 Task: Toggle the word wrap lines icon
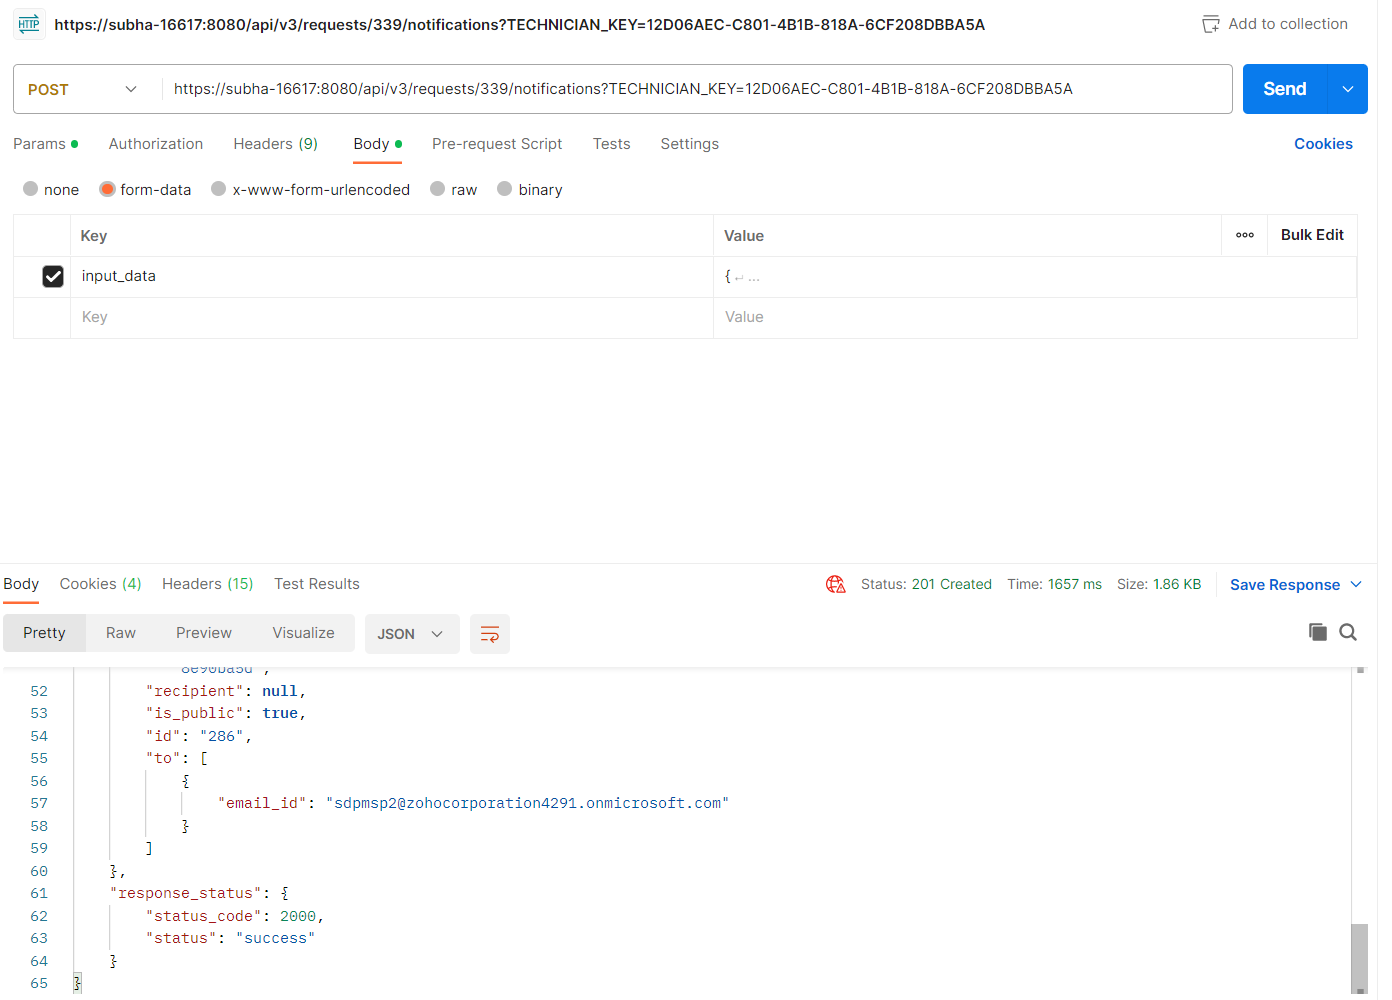489,634
